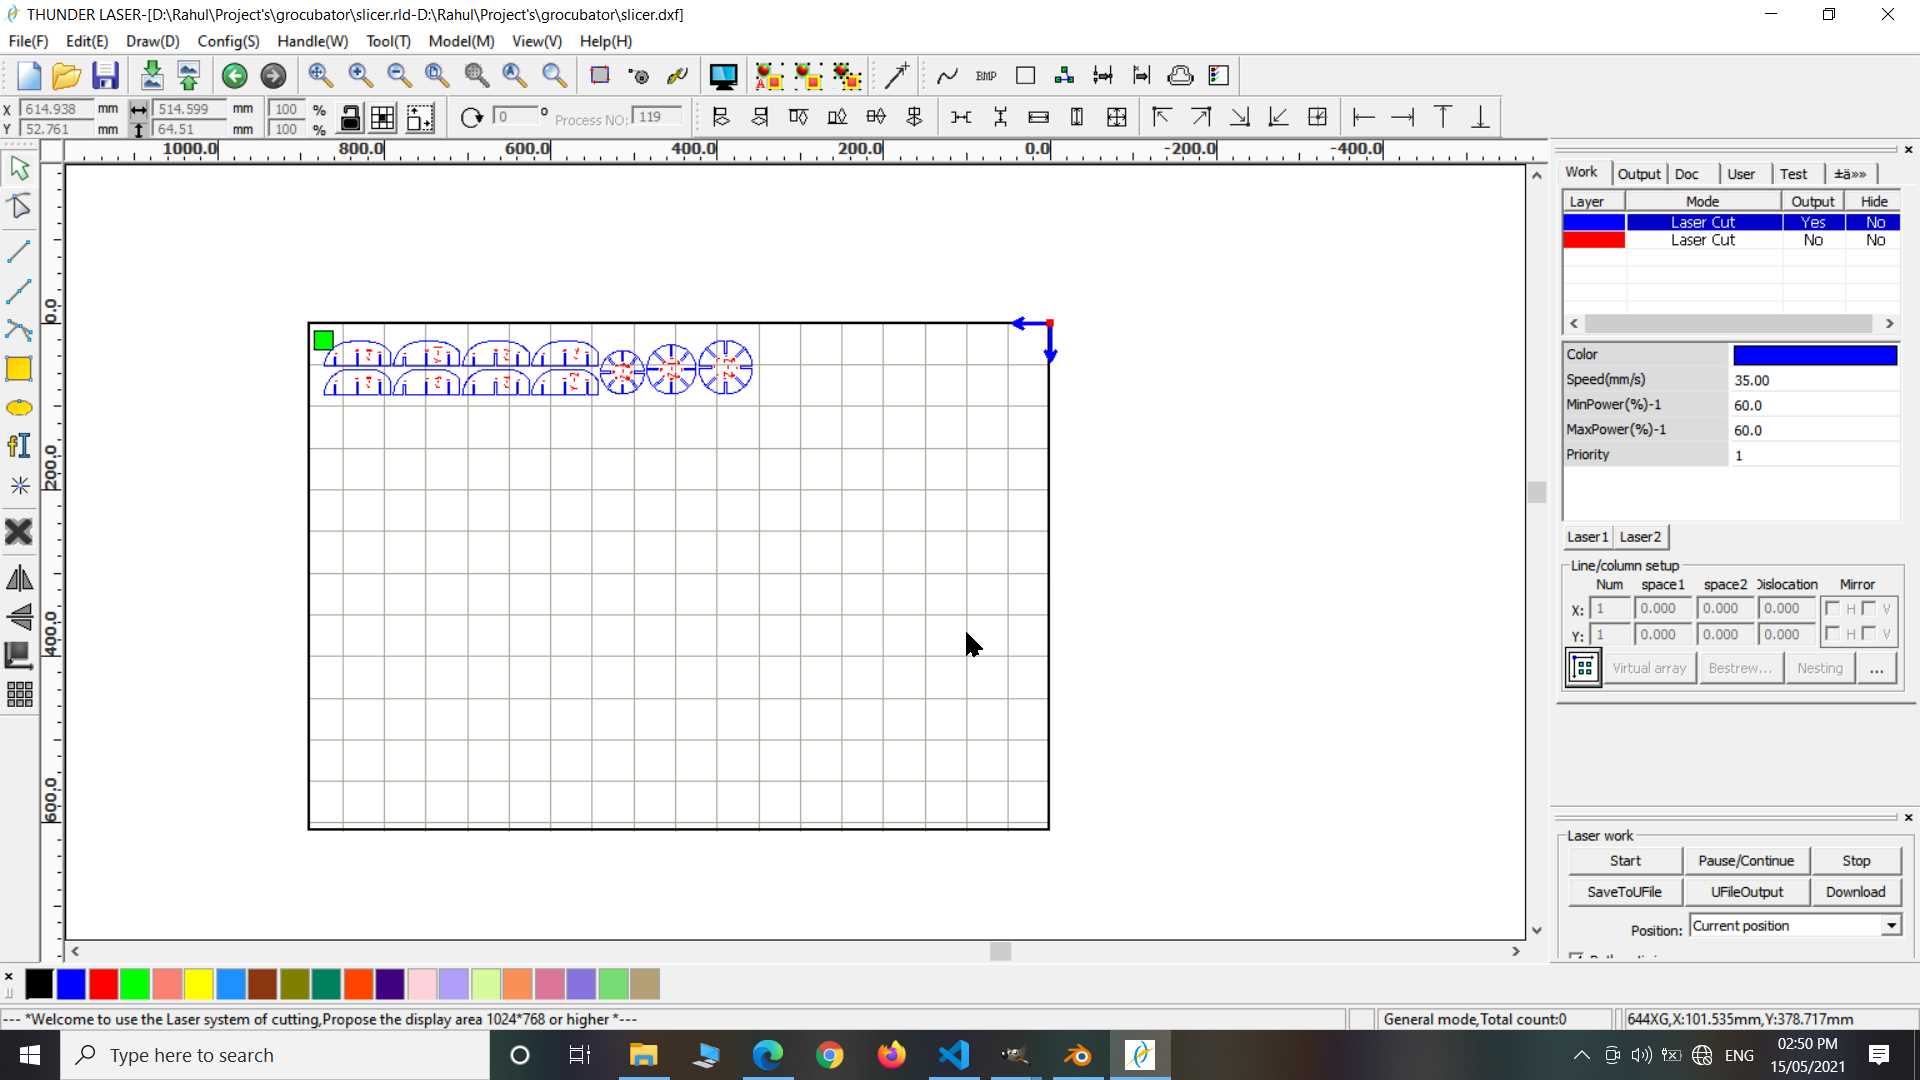The height and width of the screenshot is (1080, 1920).
Task: Toggle Hide No on red layer
Action: pyautogui.click(x=1875, y=240)
